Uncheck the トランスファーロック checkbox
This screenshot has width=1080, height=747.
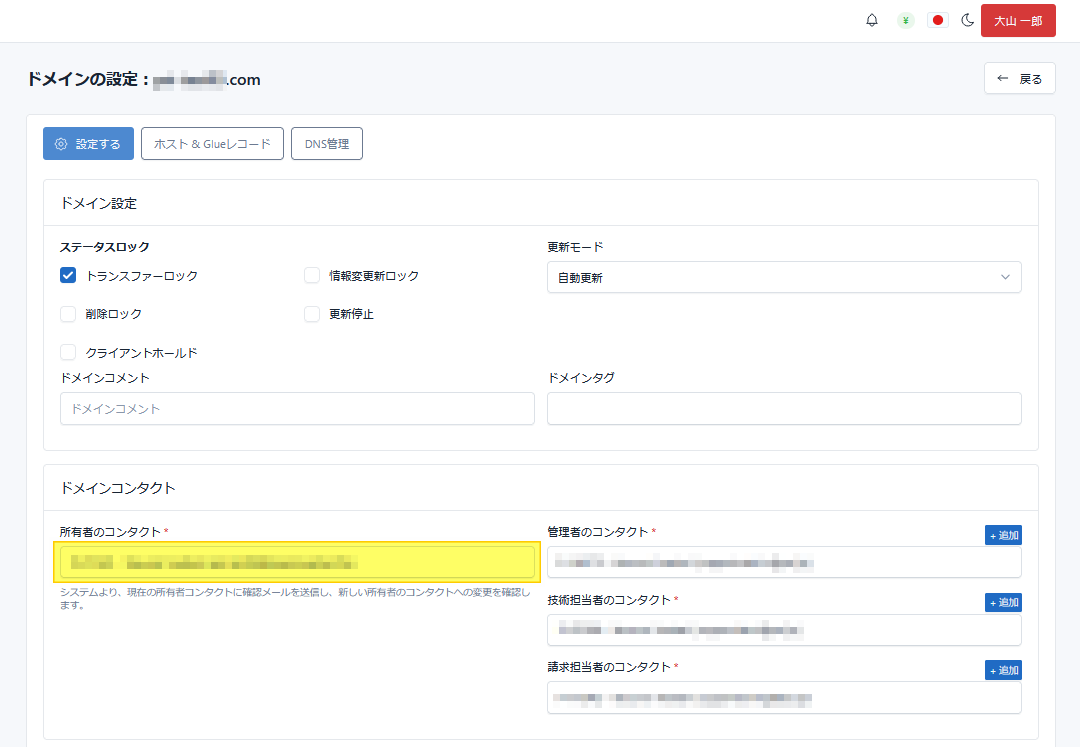coord(68,276)
